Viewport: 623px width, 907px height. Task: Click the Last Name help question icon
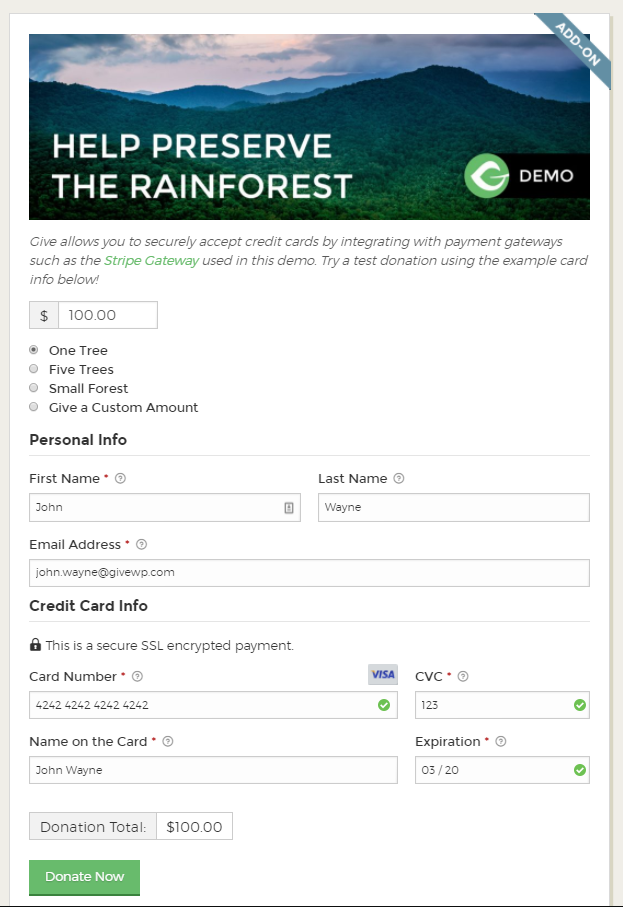399,478
